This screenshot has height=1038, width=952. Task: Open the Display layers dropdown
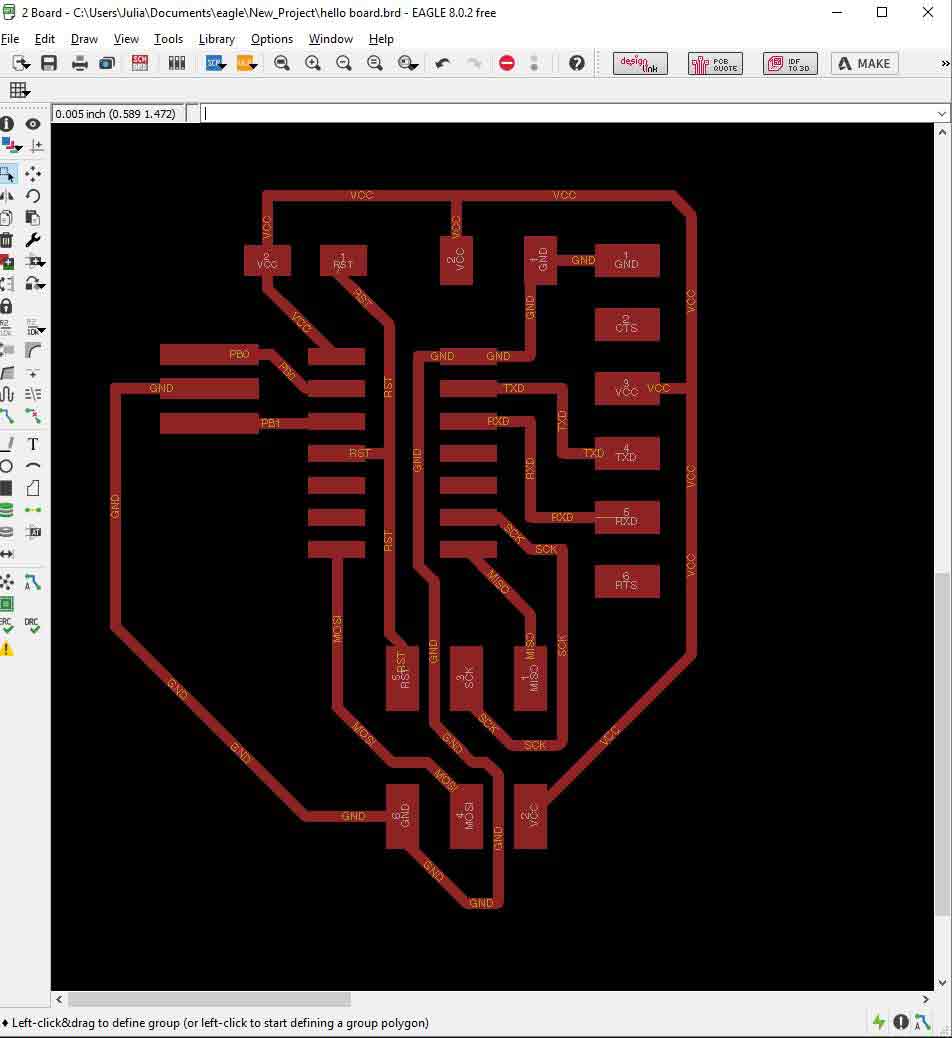click(x=11, y=146)
